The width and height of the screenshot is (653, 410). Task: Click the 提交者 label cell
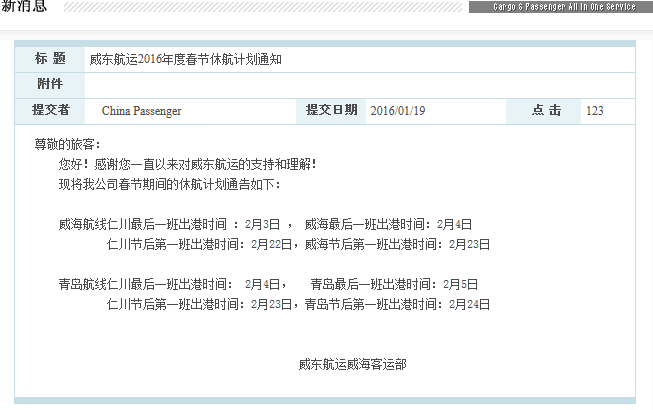tap(50, 111)
